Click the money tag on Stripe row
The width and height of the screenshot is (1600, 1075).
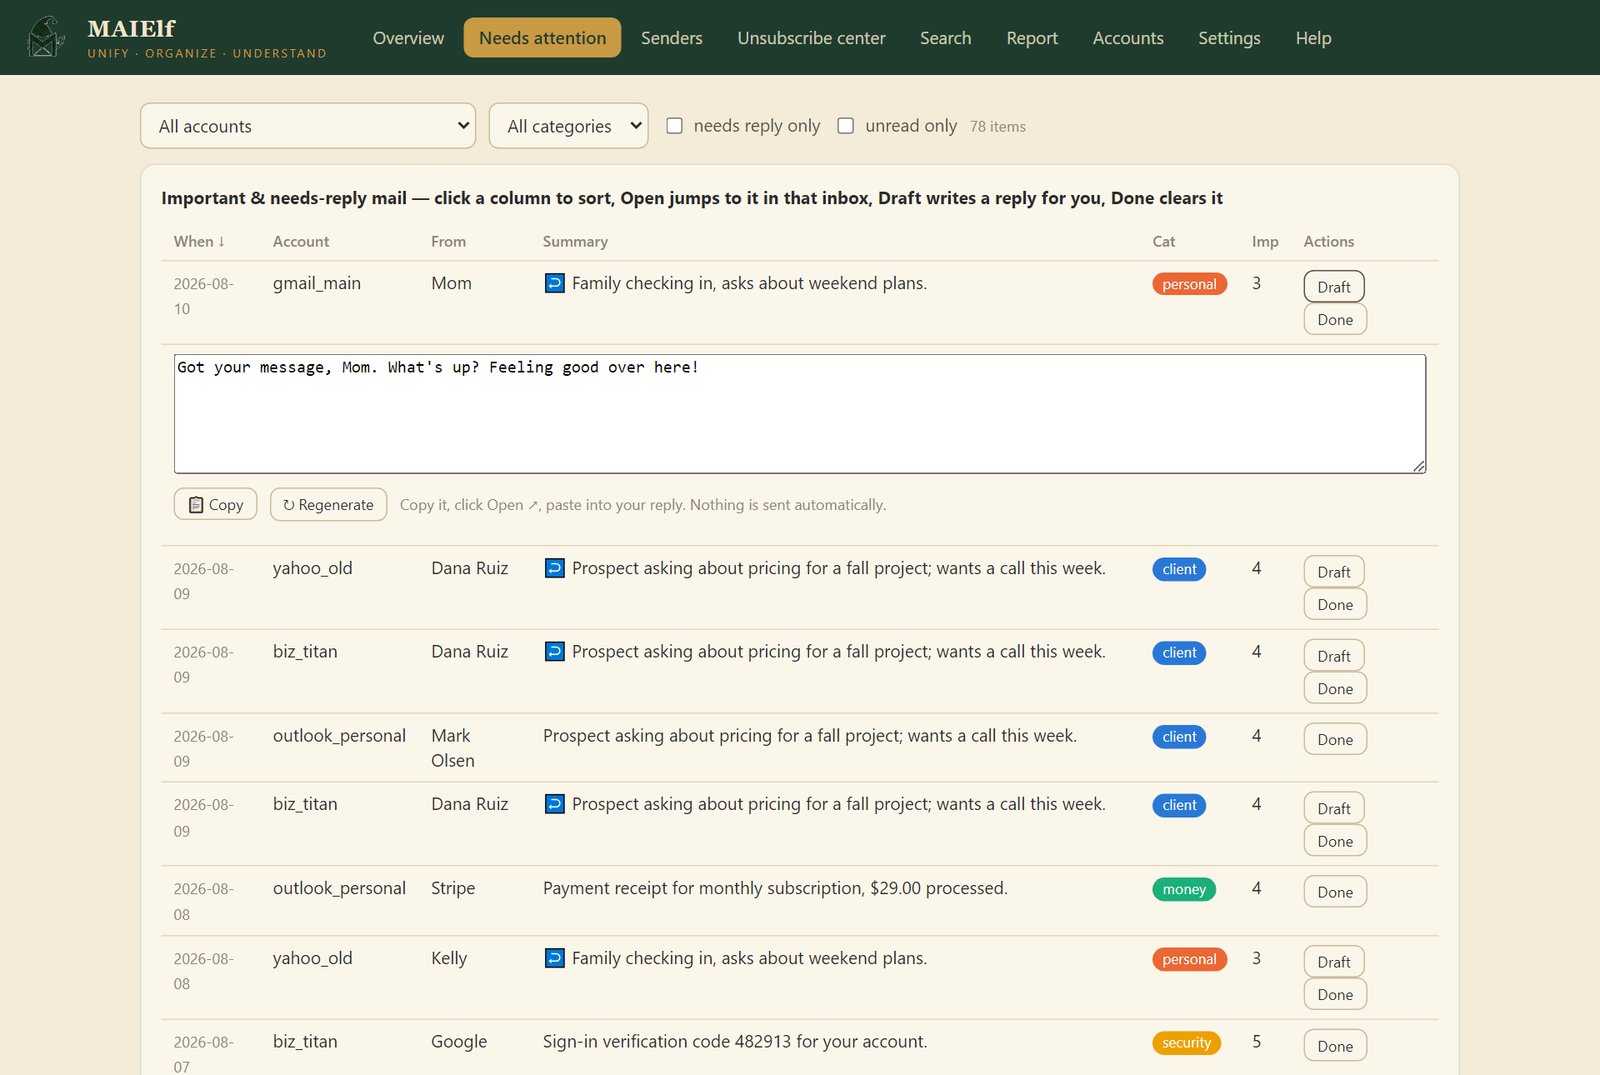point(1184,889)
